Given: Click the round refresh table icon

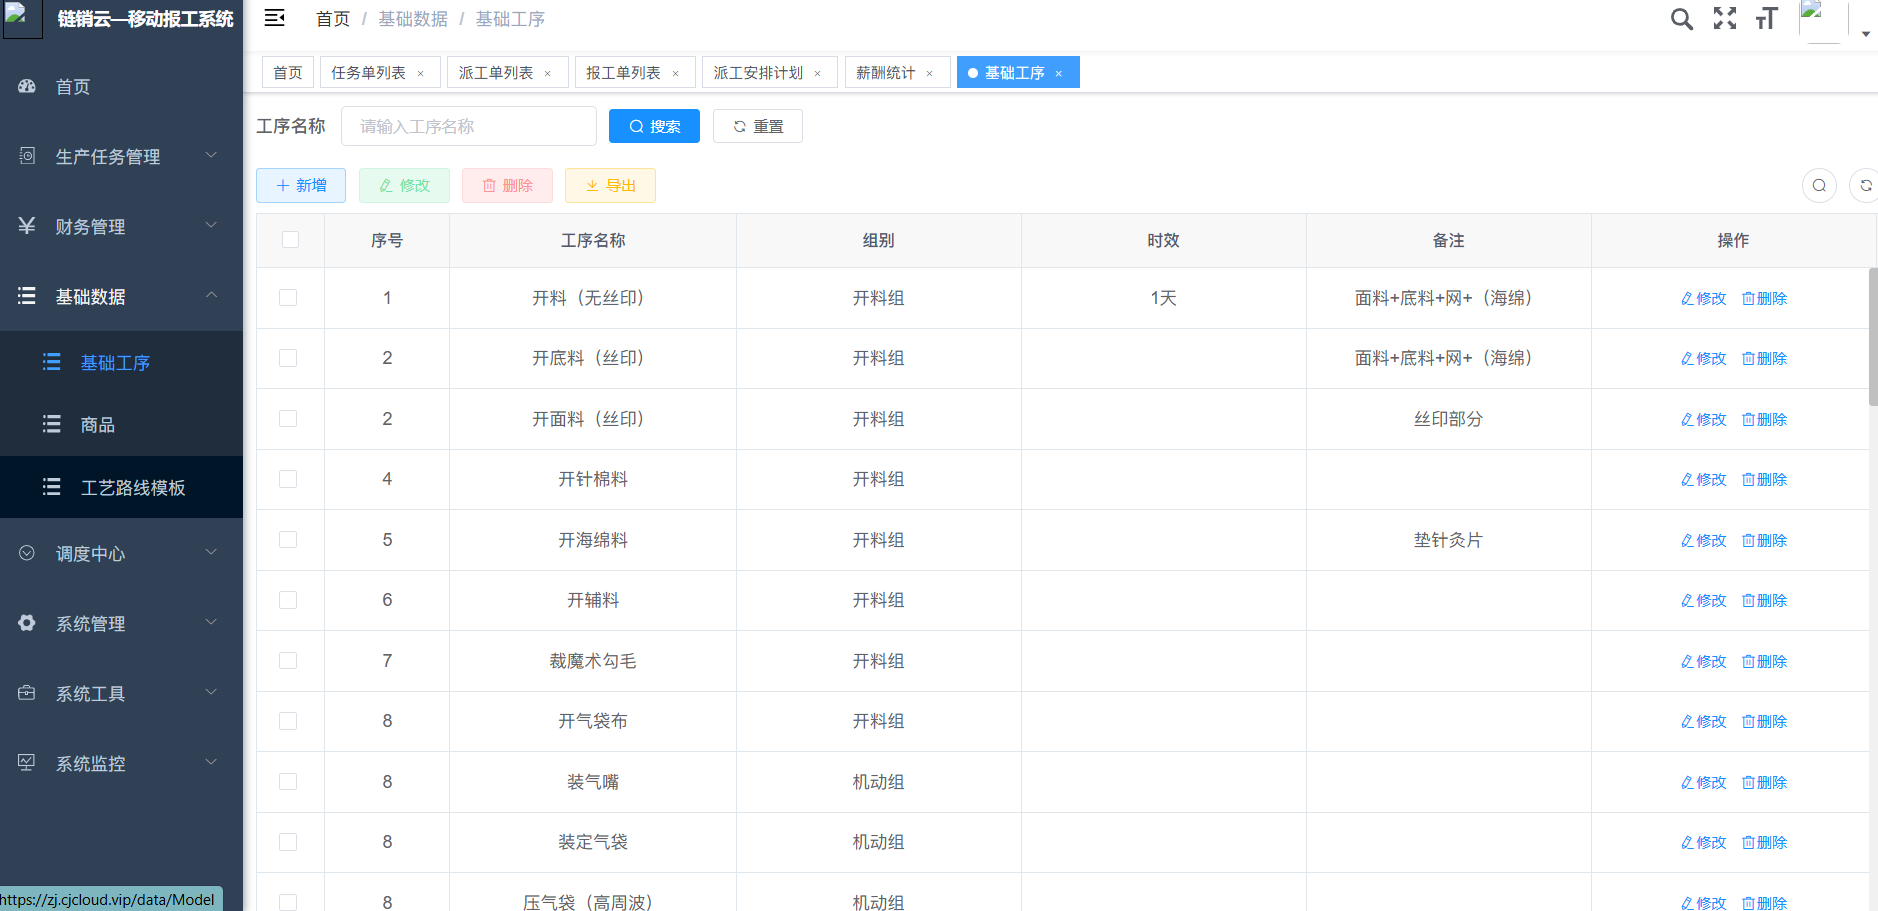Looking at the screenshot, I should pos(1865,185).
